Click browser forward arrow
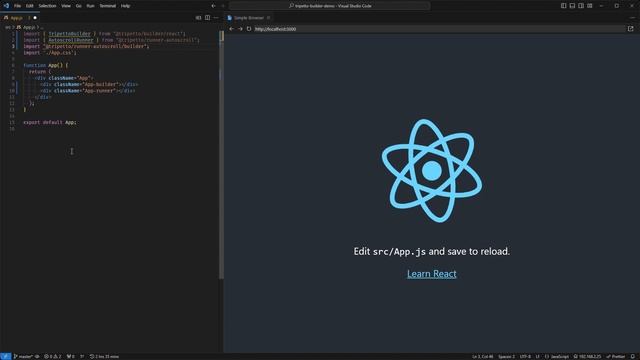This screenshot has height=360, width=640. click(240, 29)
